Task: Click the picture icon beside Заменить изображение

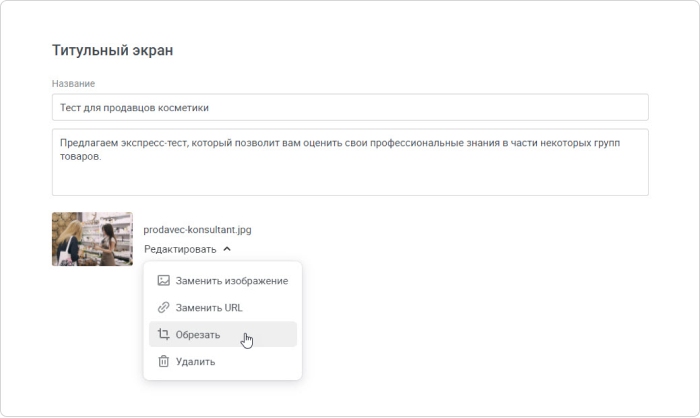Action: tap(163, 280)
